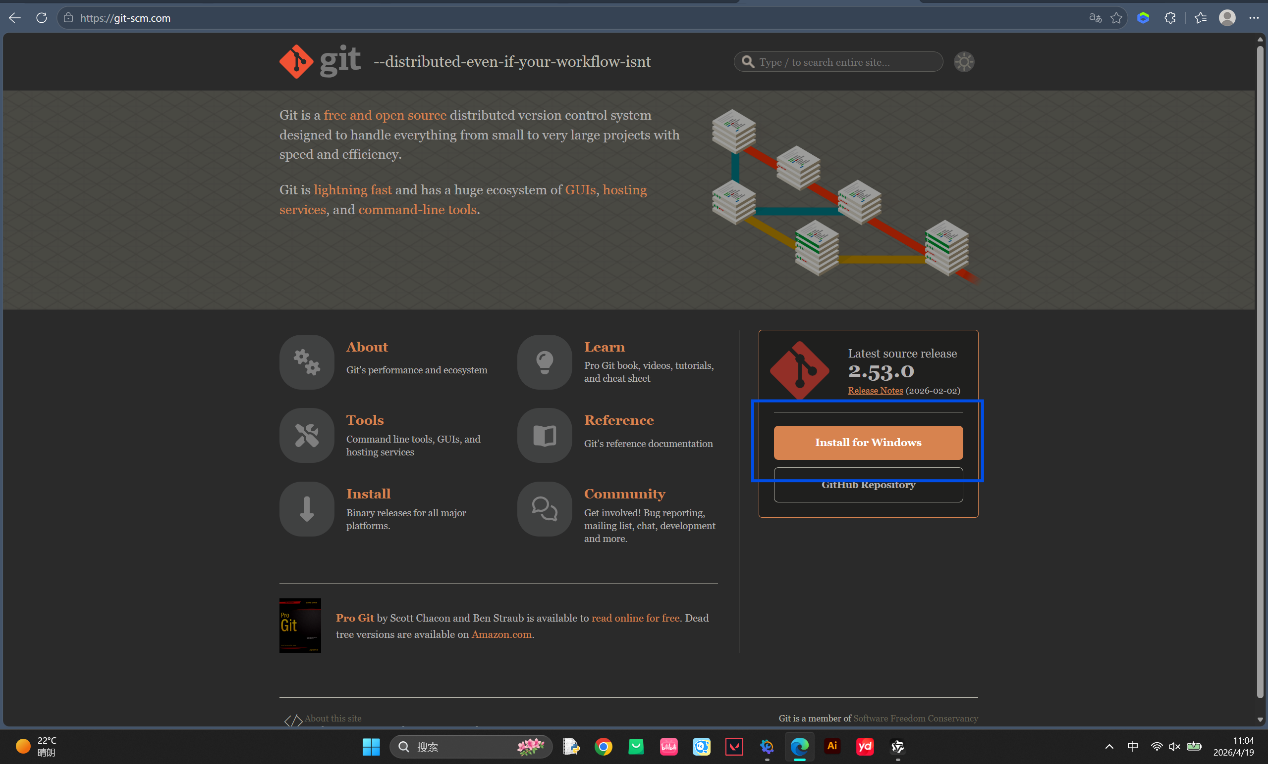This screenshot has height=764, width=1268.
Task: Click the Learn lightbulb icon
Action: [544, 362]
